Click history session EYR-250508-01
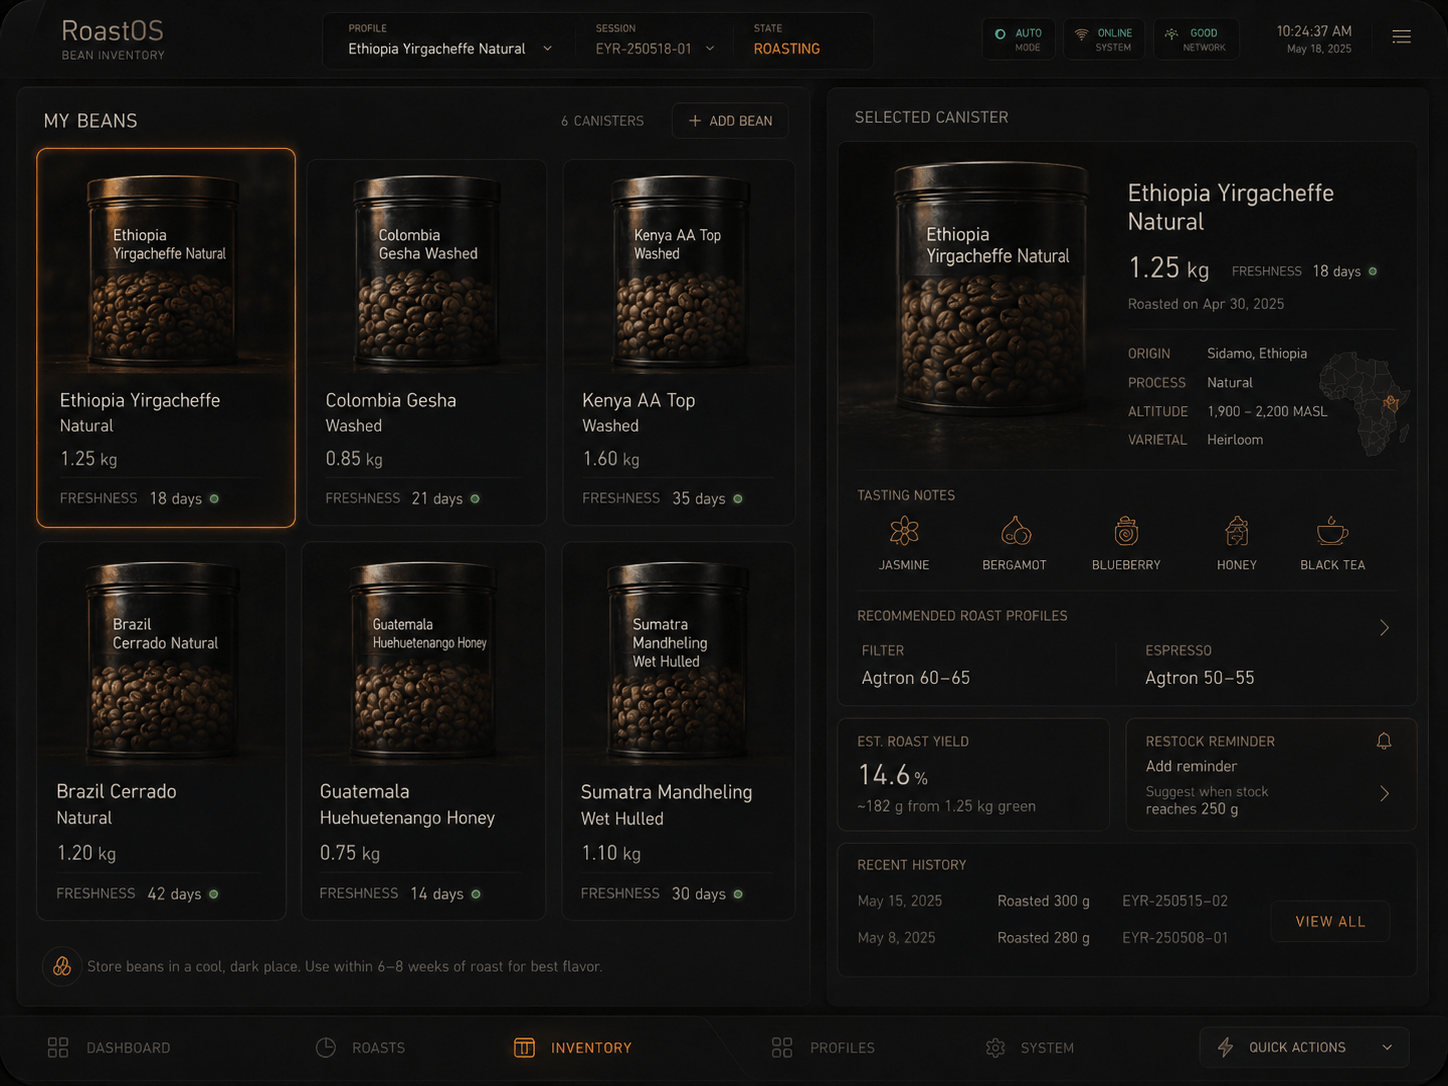The image size is (1448, 1086). coord(1175,938)
